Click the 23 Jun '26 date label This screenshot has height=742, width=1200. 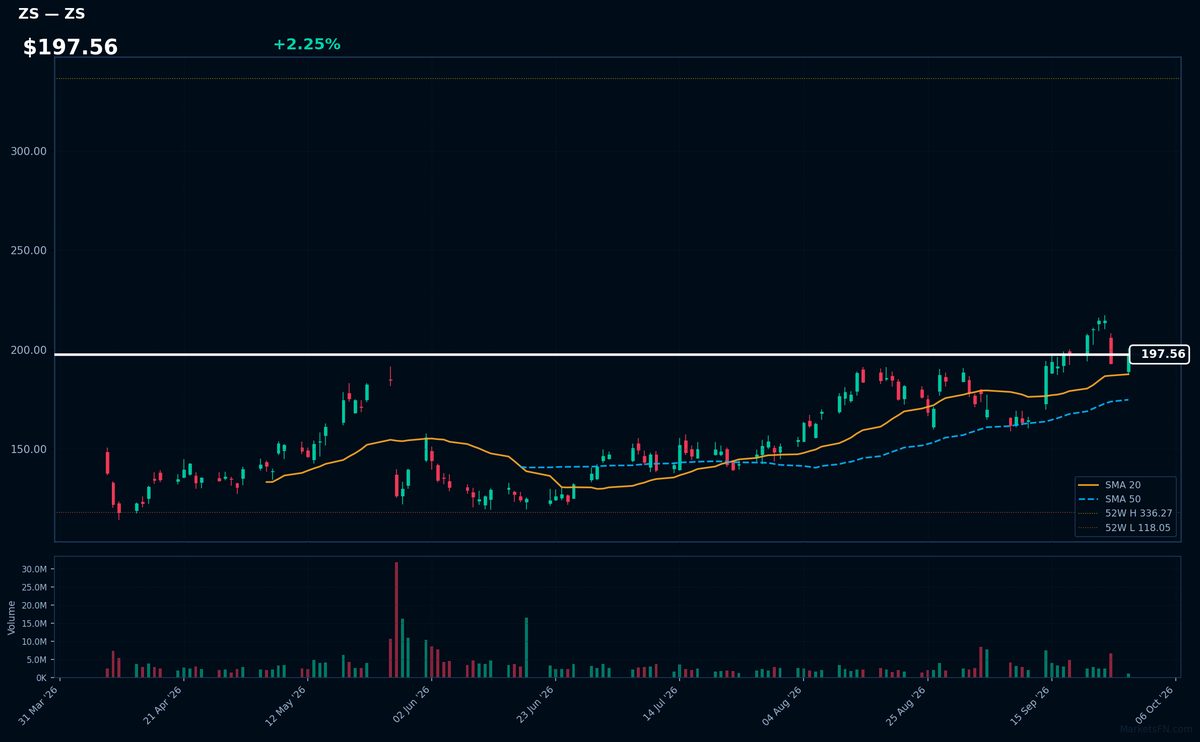(x=535, y=705)
